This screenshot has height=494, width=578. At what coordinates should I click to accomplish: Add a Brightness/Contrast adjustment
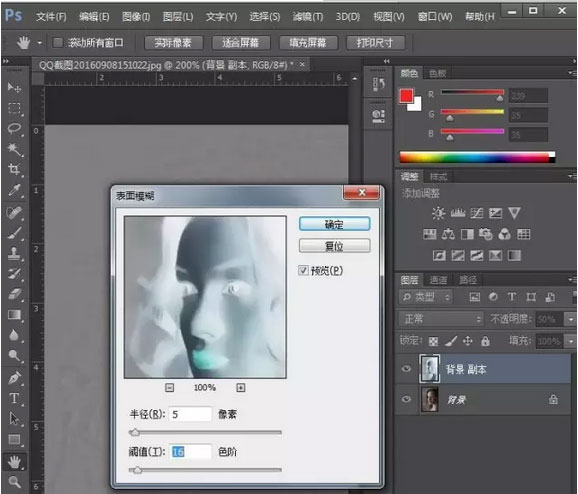(438, 213)
